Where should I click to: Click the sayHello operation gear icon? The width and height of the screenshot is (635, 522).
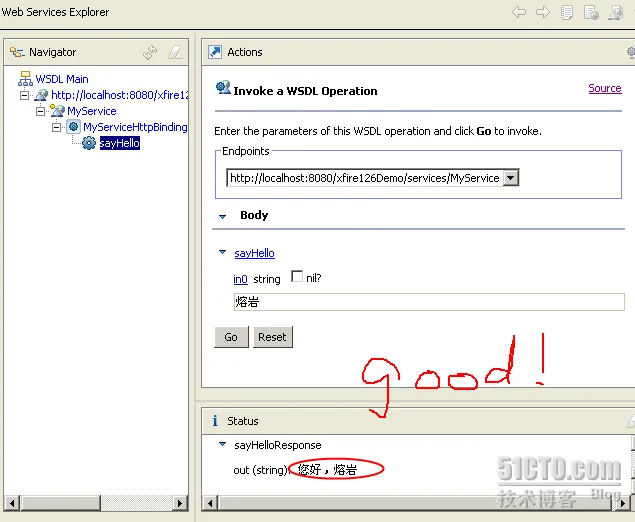[x=89, y=143]
